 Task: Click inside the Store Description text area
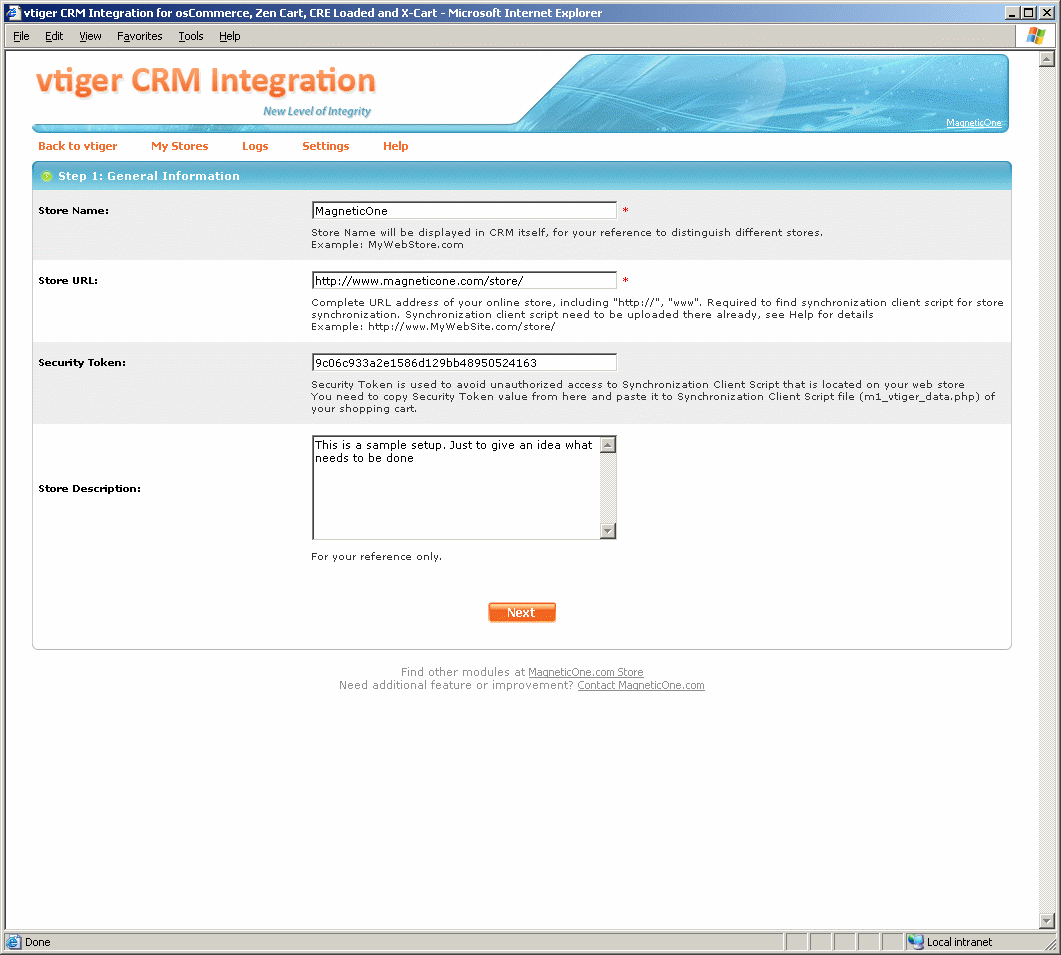coord(456,487)
